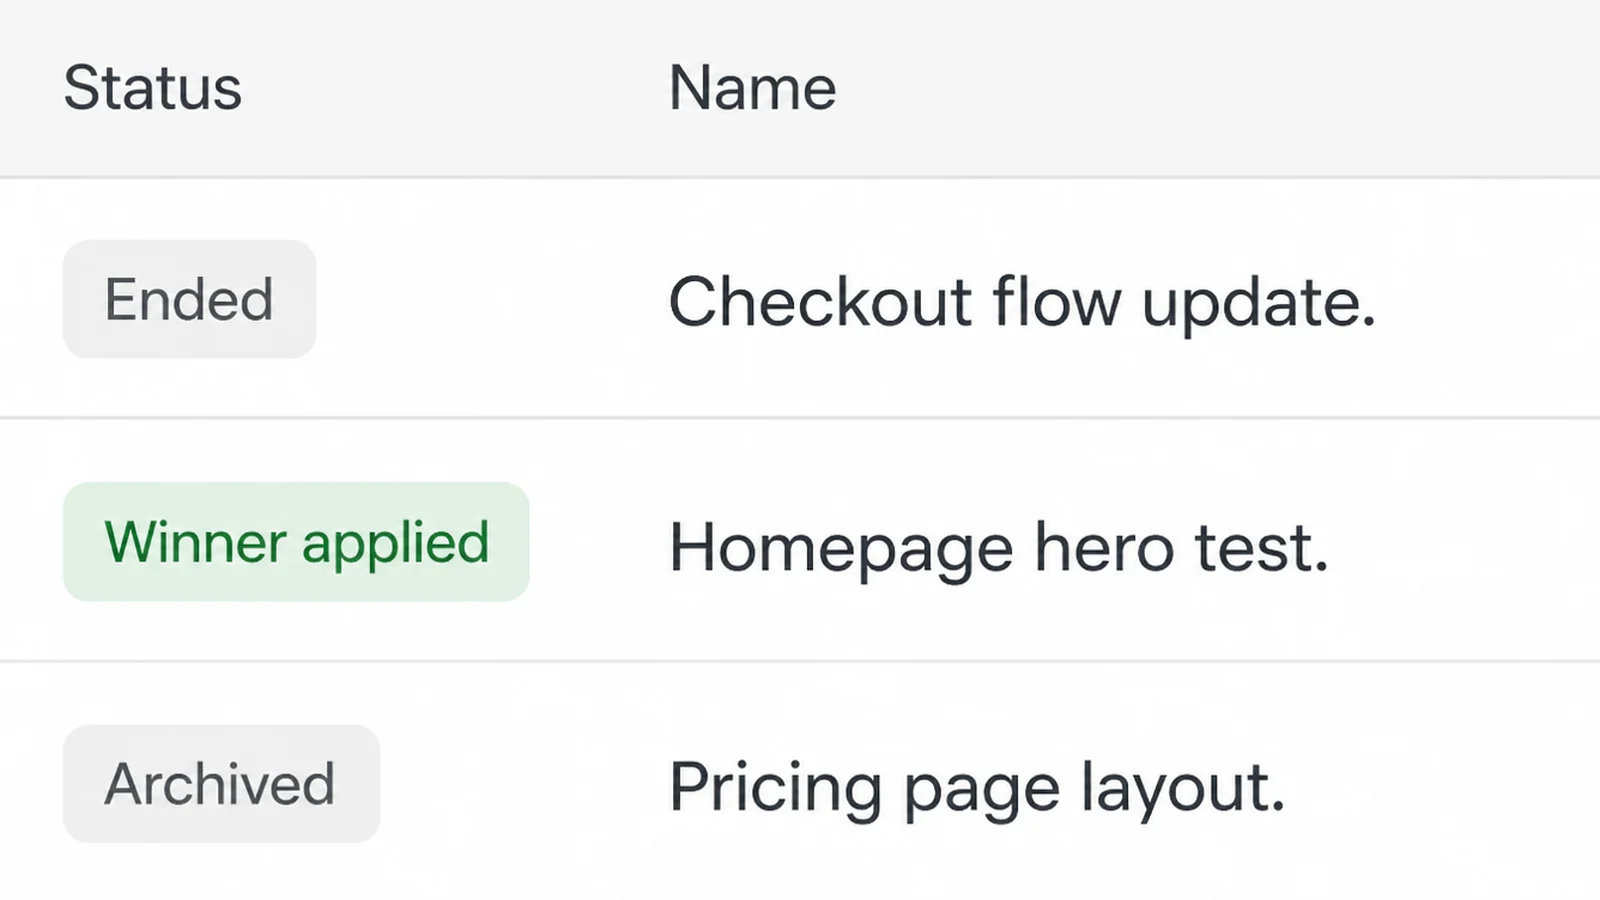Sort by the Status column header
Screen dimensions: 1600x900
pos(153,88)
